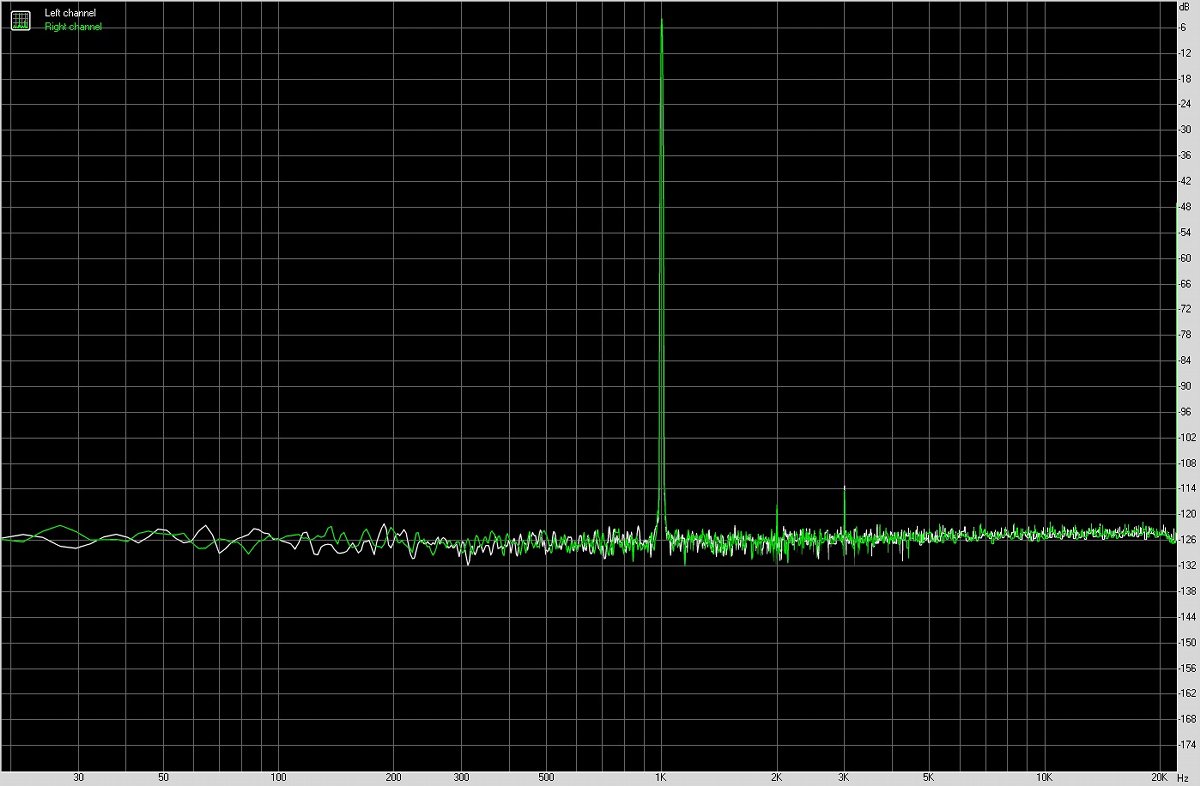Click the "-120" dB scale value
Screen dimensions: 1200x786
pos(1187,514)
